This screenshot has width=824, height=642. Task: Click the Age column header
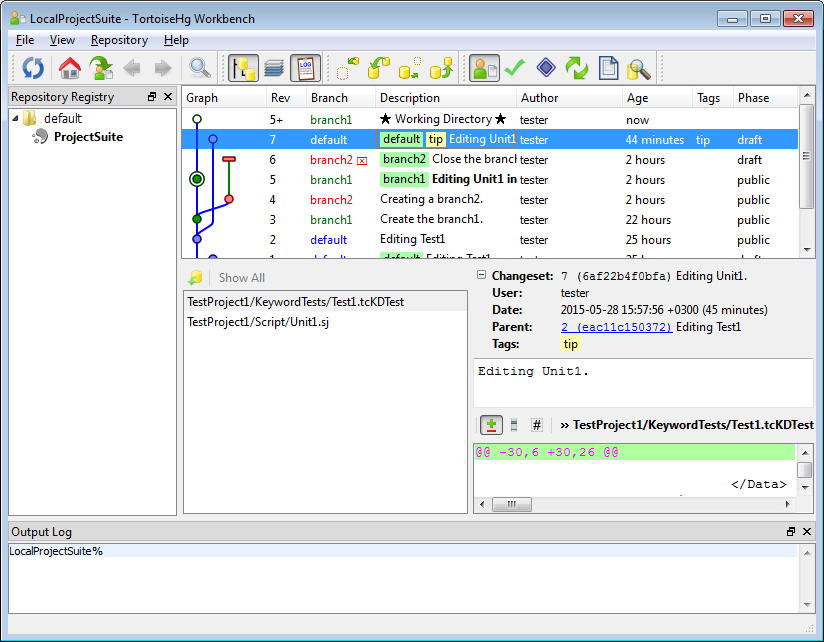point(657,98)
